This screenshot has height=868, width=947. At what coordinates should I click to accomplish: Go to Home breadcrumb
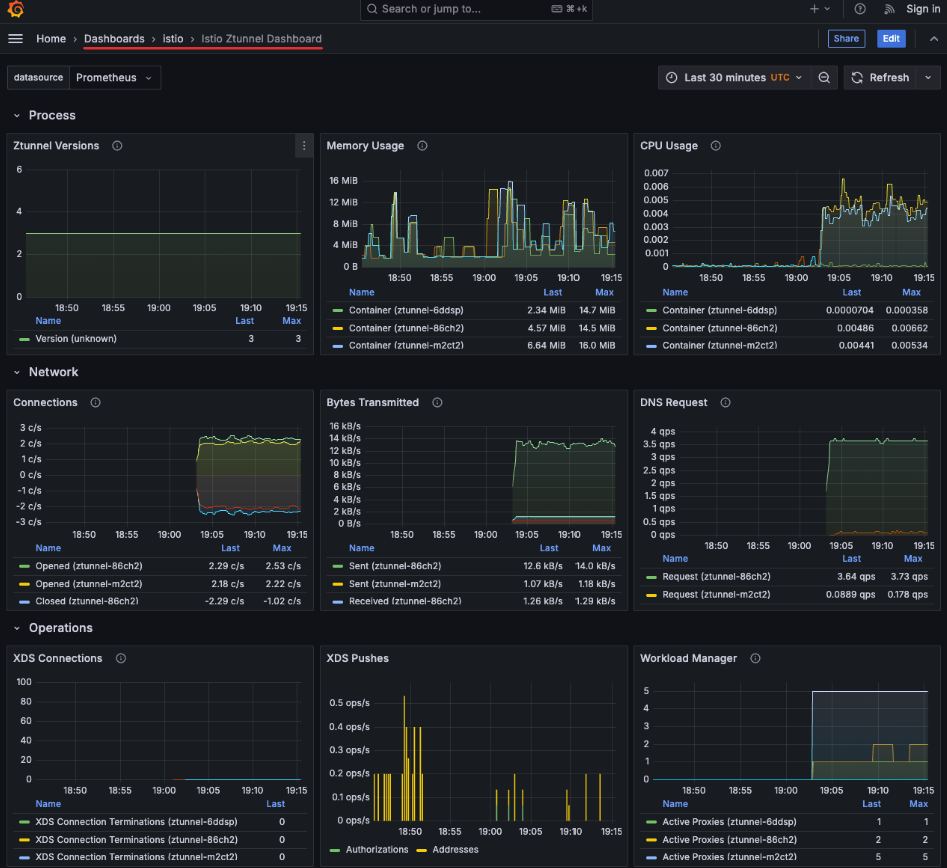[x=51, y=39]
